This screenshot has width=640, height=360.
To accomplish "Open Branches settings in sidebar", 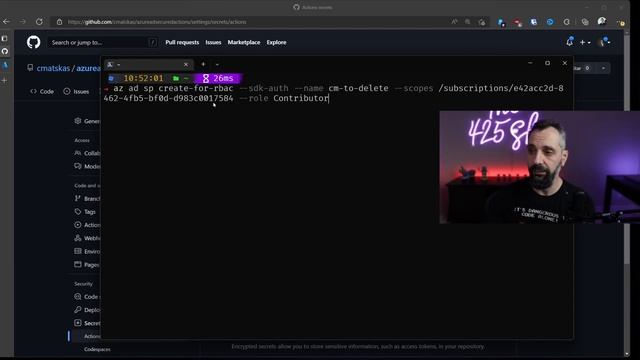I will [x=87, y=198].
